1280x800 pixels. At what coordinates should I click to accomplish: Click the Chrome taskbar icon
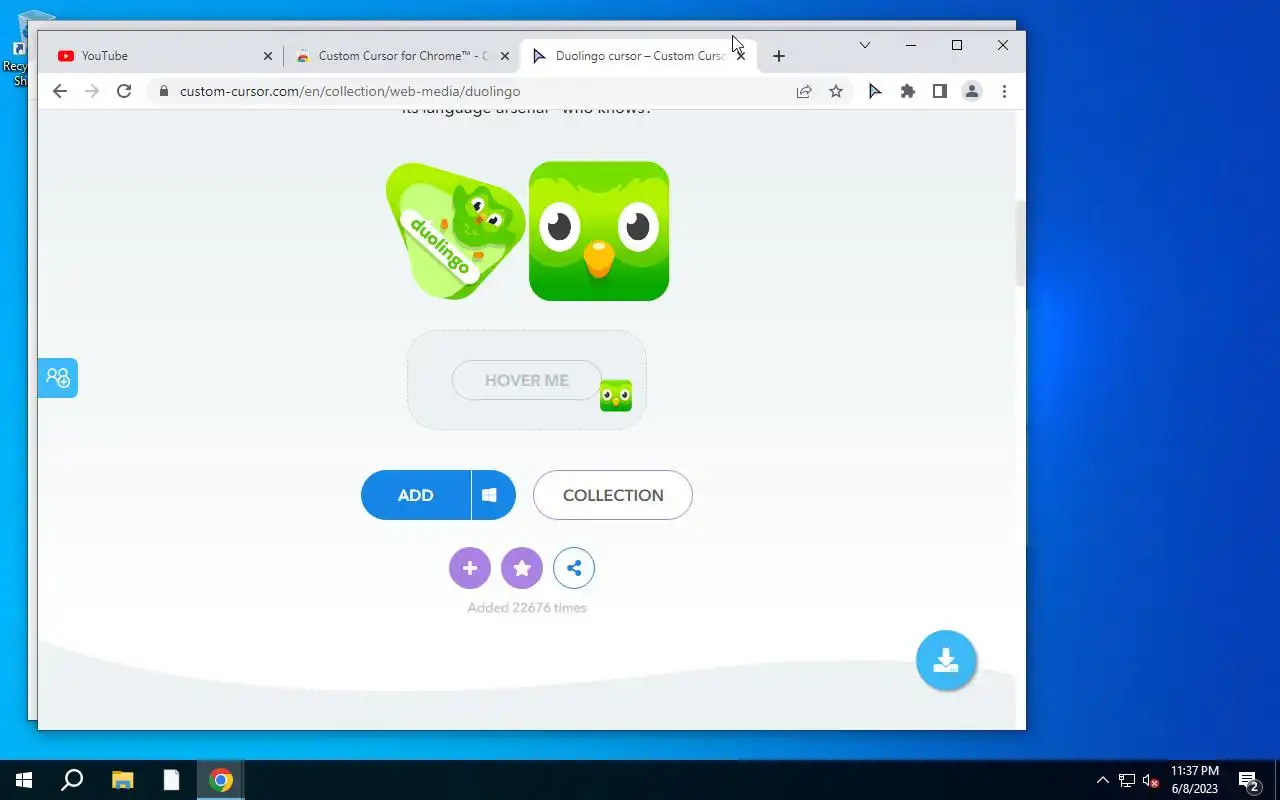click(x=221, y=780)
